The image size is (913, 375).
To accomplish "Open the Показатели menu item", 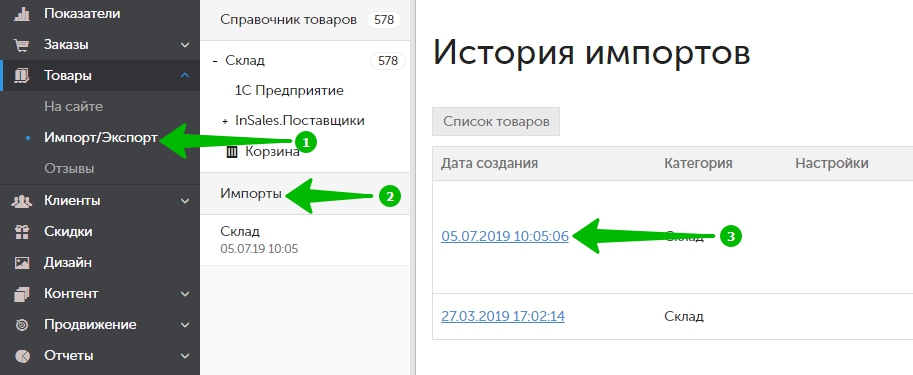I will coord(82,13).
